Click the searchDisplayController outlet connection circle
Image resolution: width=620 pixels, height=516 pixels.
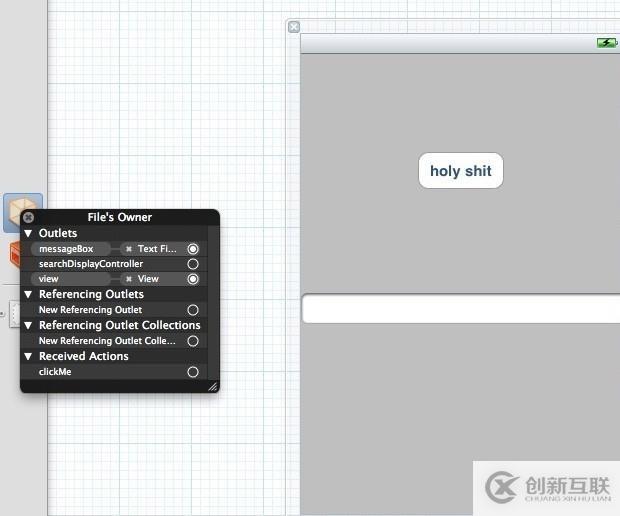coord(193,264)
